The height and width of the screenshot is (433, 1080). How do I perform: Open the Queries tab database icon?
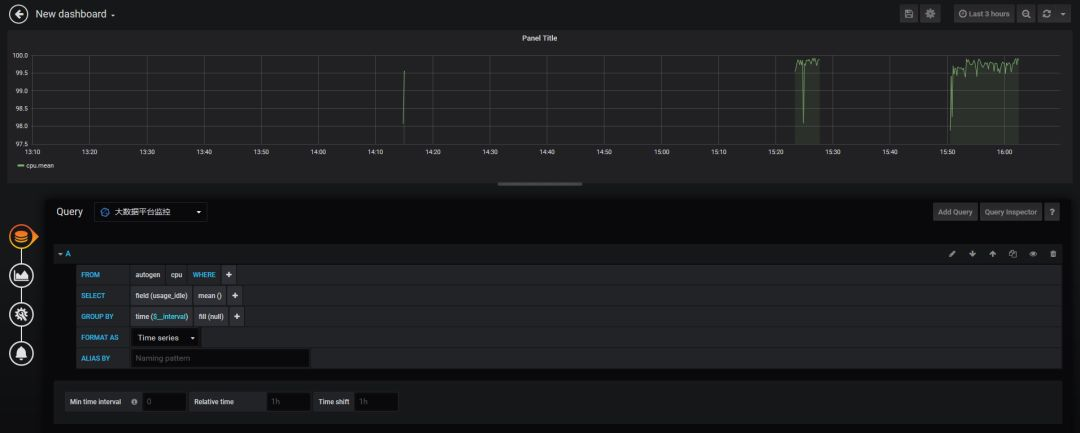[x=21, y=237]
